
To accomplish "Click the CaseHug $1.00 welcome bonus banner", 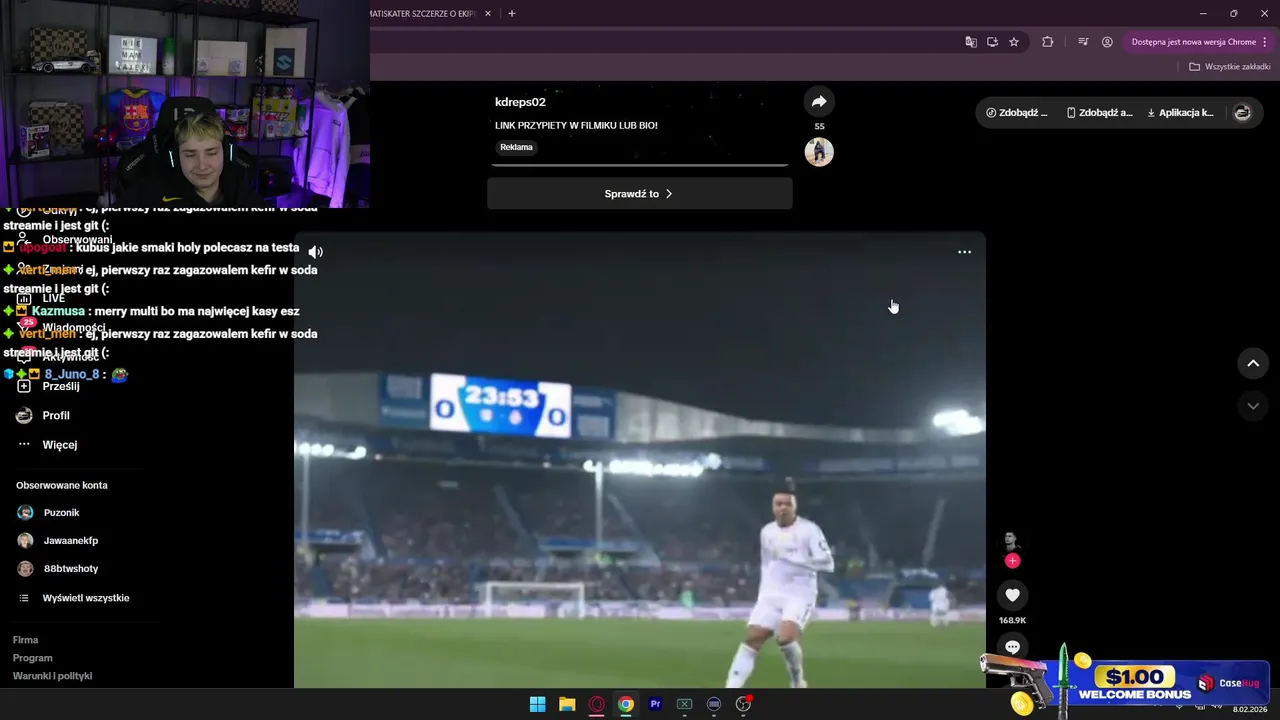I will coord(1125,682).
